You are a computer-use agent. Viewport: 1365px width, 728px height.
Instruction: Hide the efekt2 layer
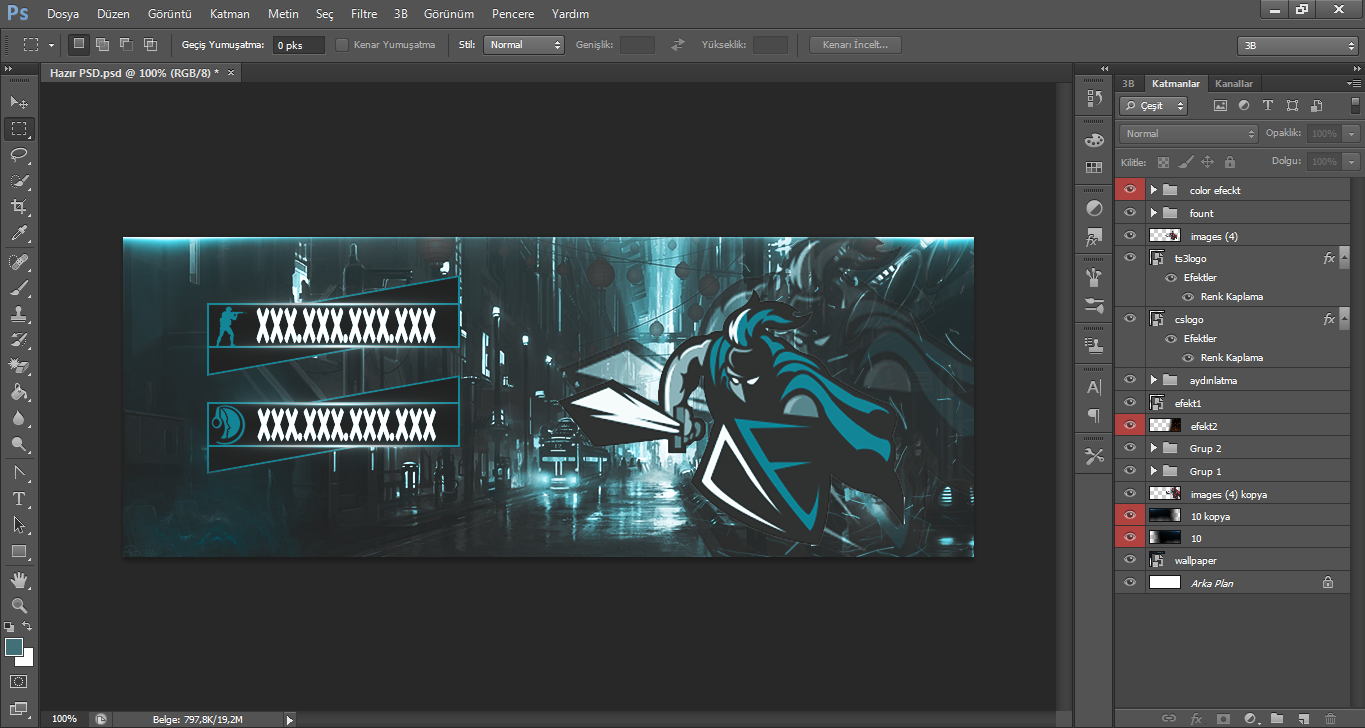1131,426
